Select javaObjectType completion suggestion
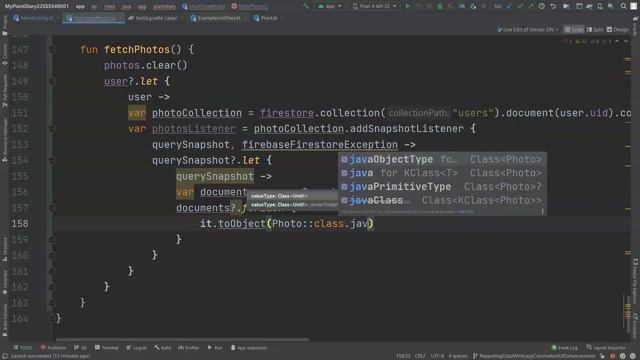The image size is (640, 360). click(442, 159)
